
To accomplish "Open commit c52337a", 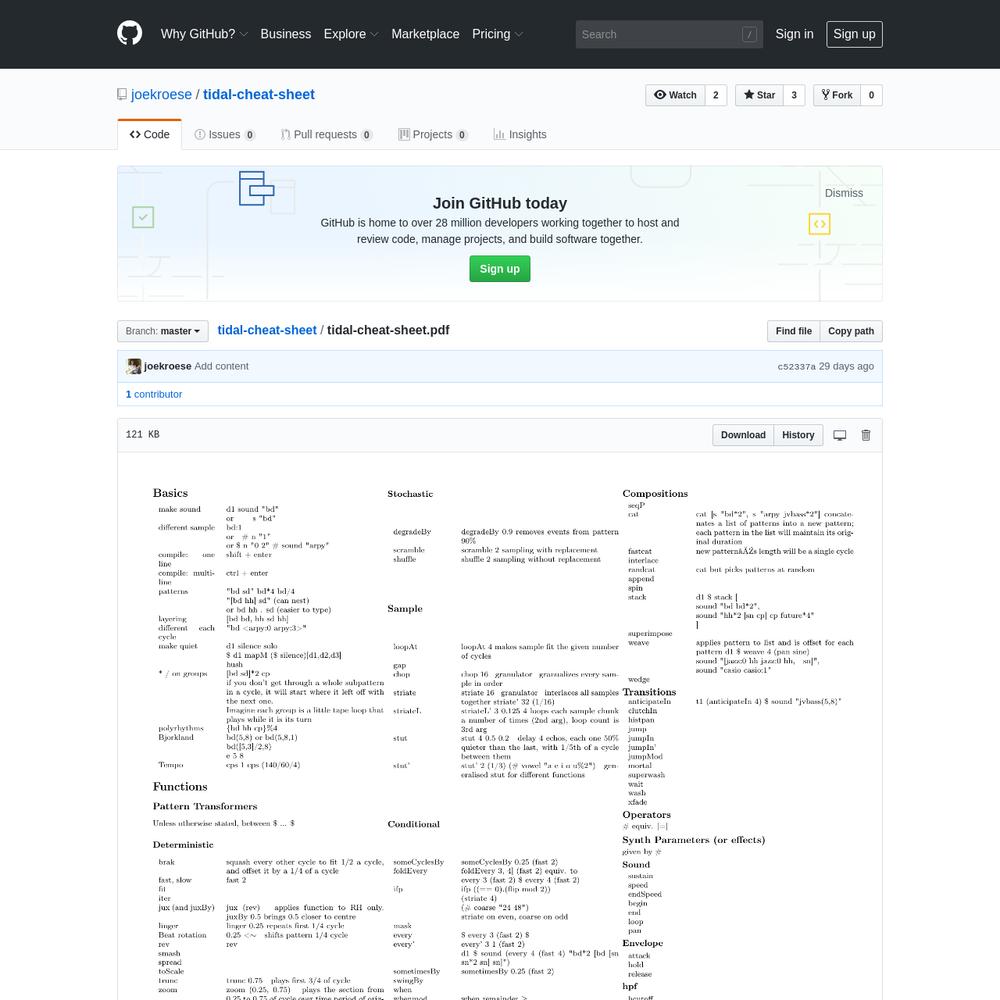I will (x=797, y=366).
